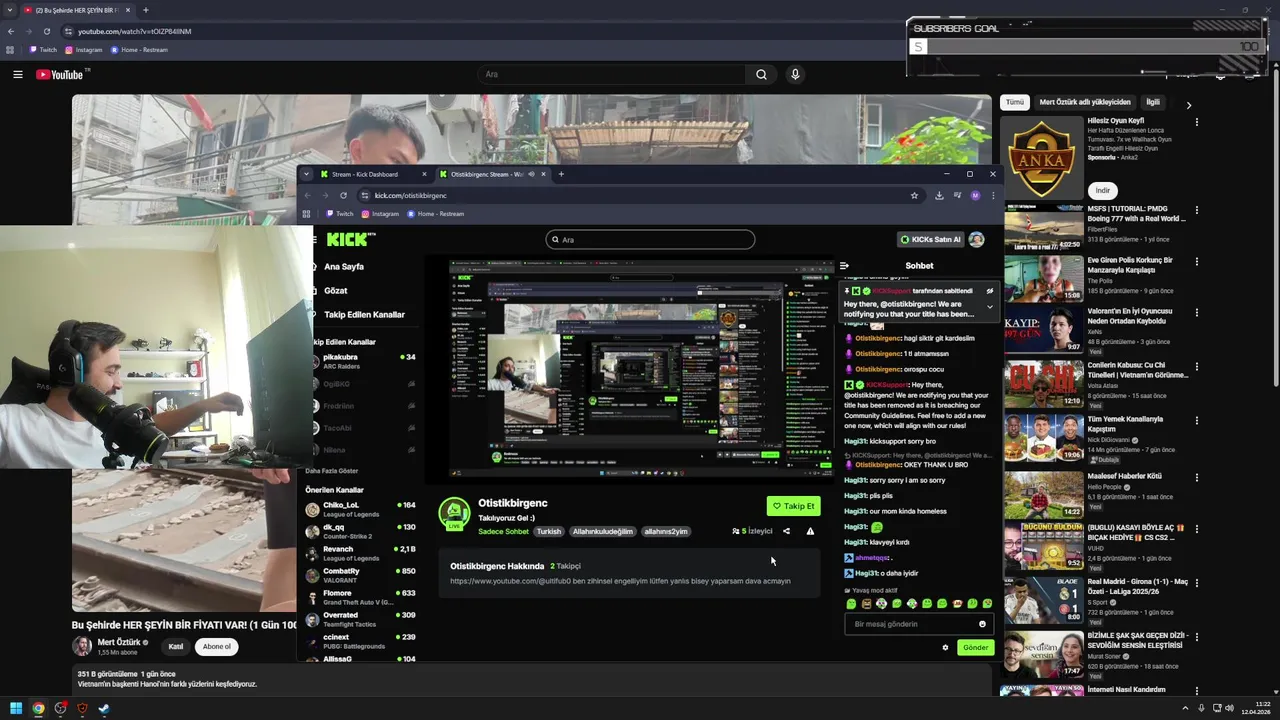The image size is (1280, 720).
Task: Open Steam from the taskbar
Action: coord(103,709)
